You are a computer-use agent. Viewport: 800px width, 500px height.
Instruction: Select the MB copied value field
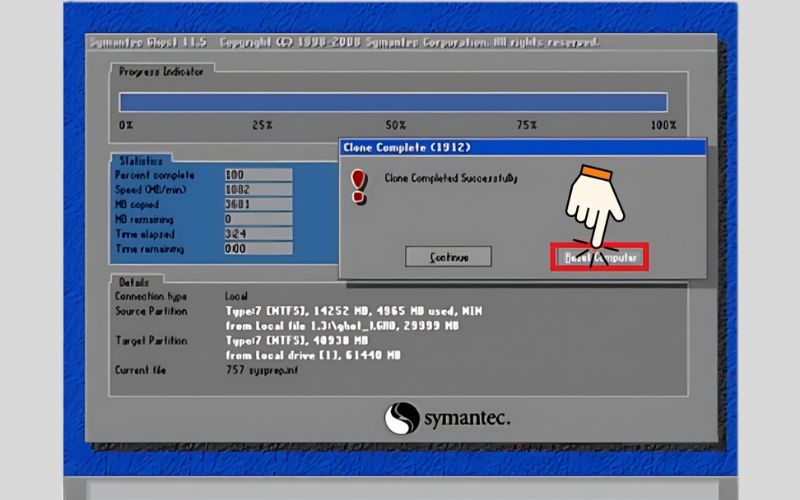[x=258, y=205]
